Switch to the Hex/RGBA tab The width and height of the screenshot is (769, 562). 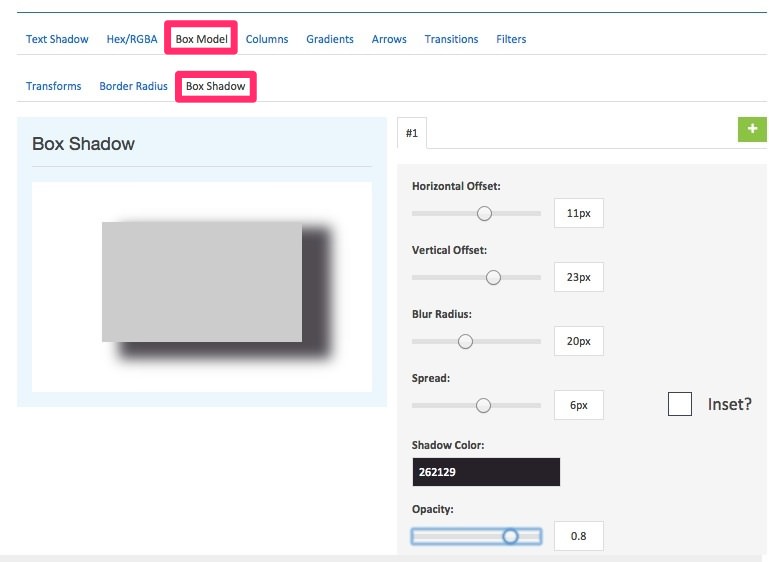132,39
